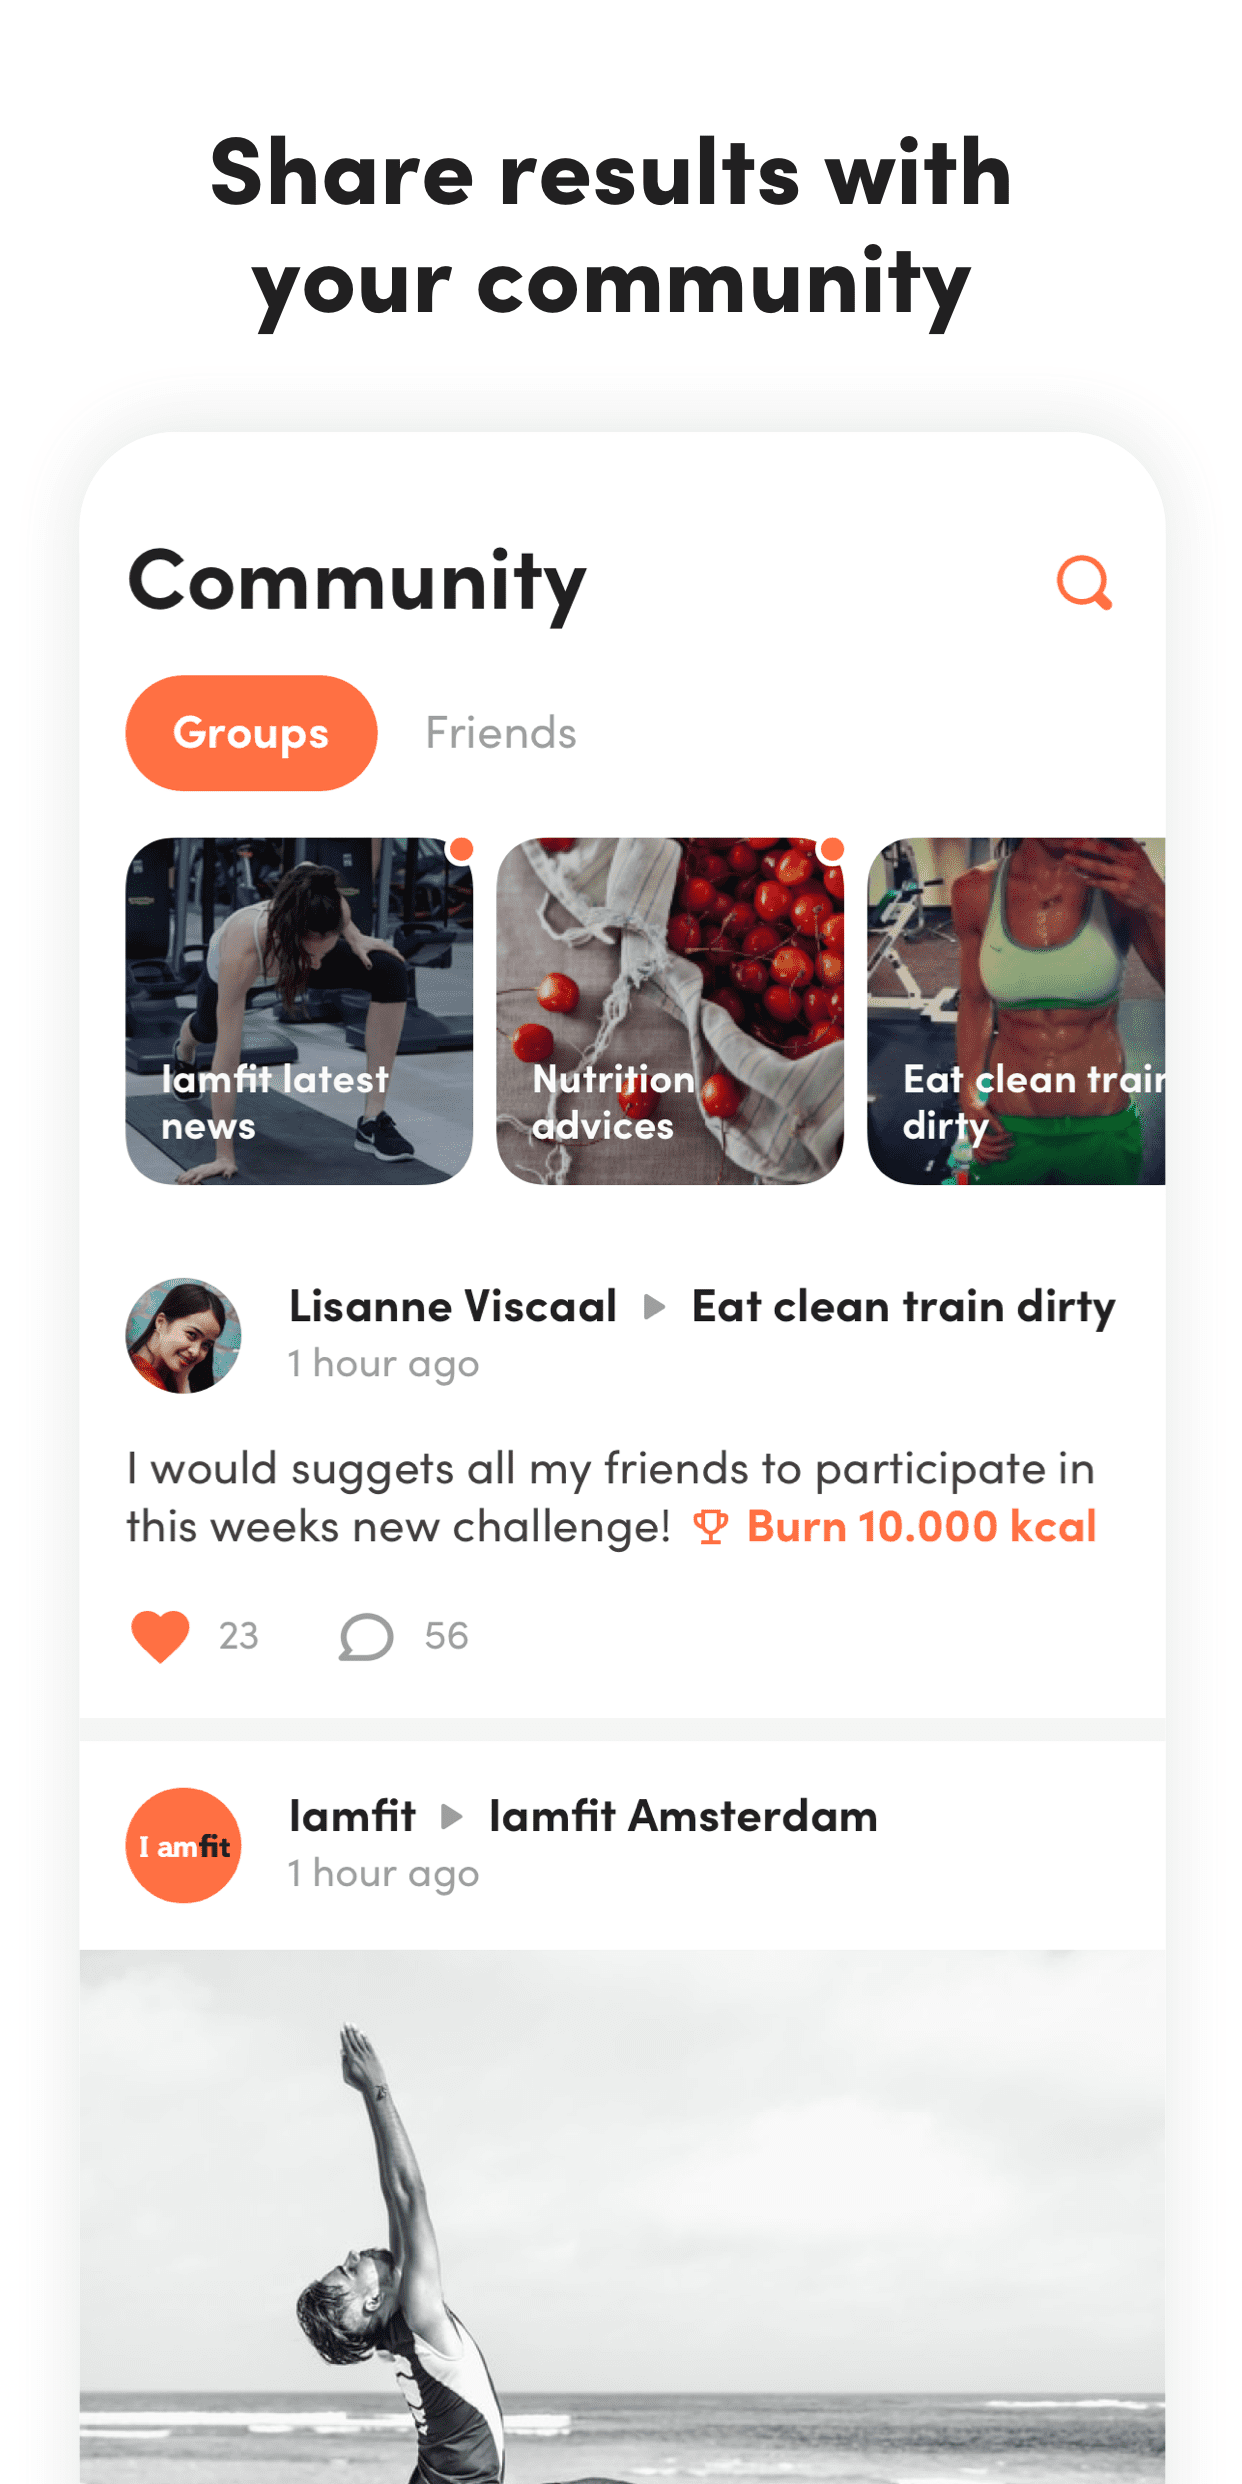The image size is (1242, 2484).
Task: Switch to the Friends tab
Action: tap(501, 733)
